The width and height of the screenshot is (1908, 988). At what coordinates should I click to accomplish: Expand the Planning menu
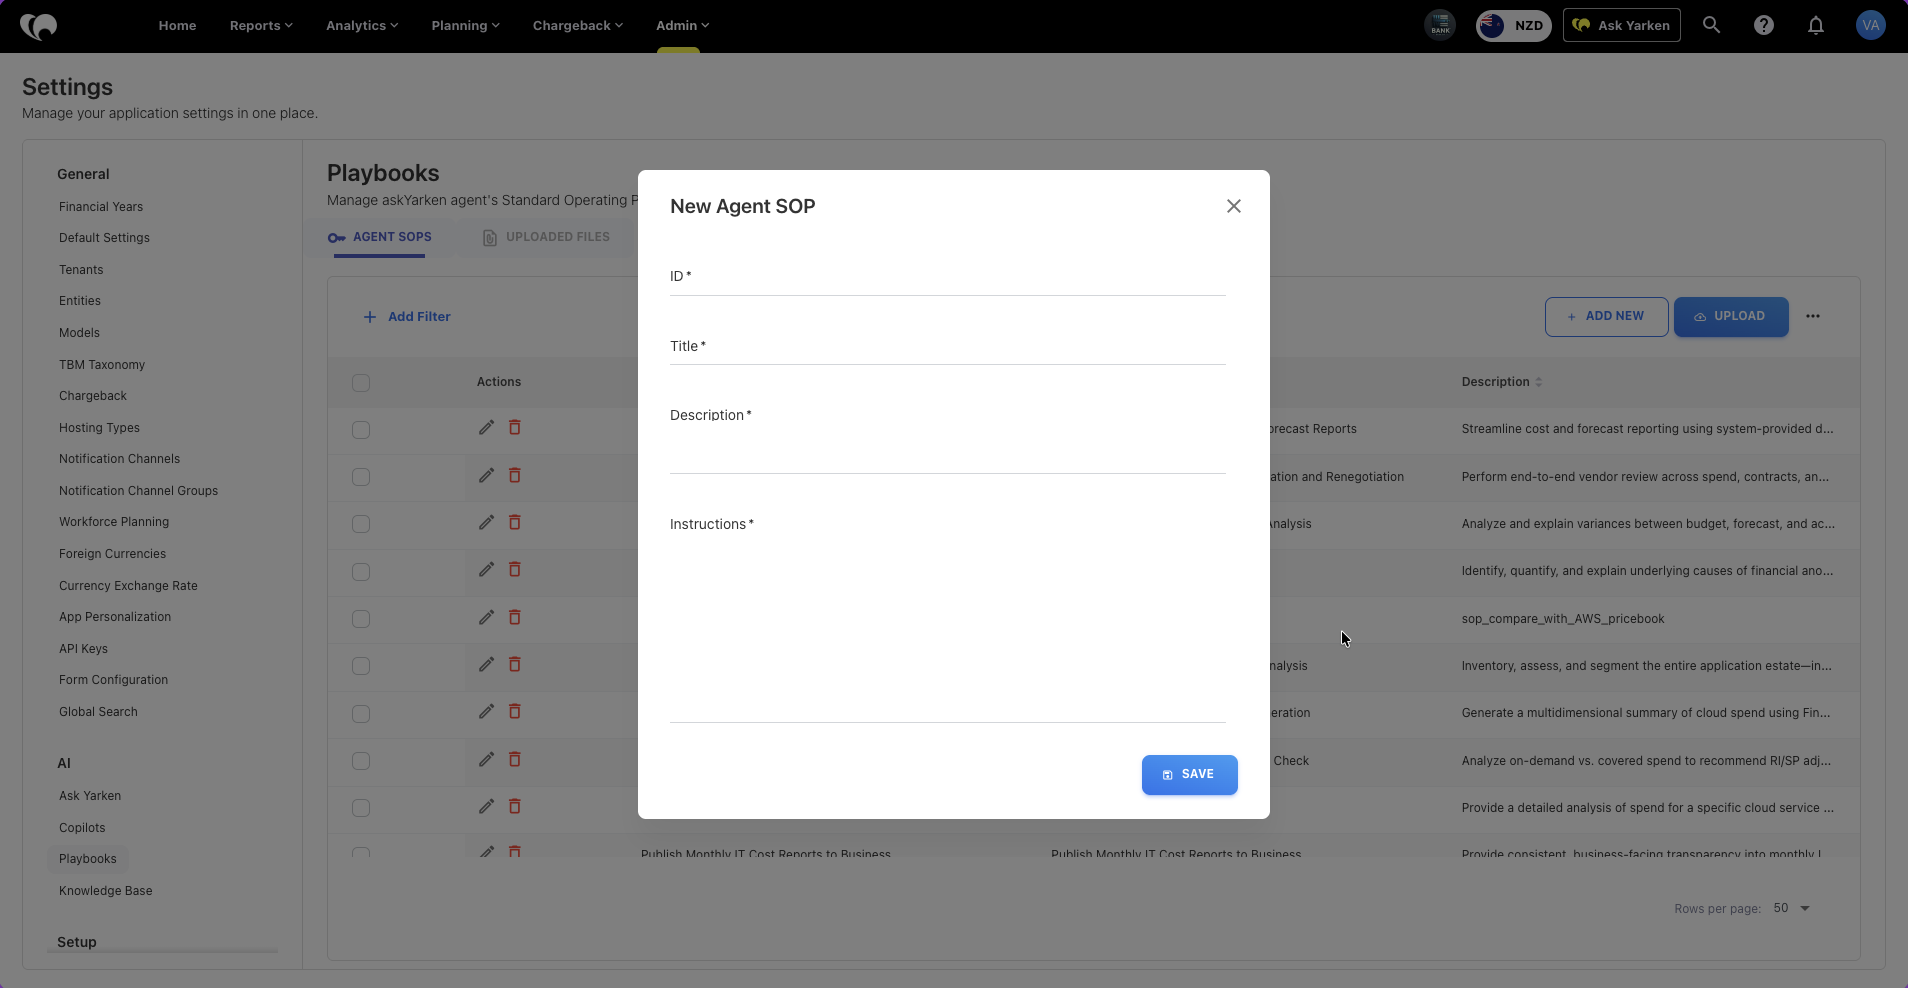[465, 25]
